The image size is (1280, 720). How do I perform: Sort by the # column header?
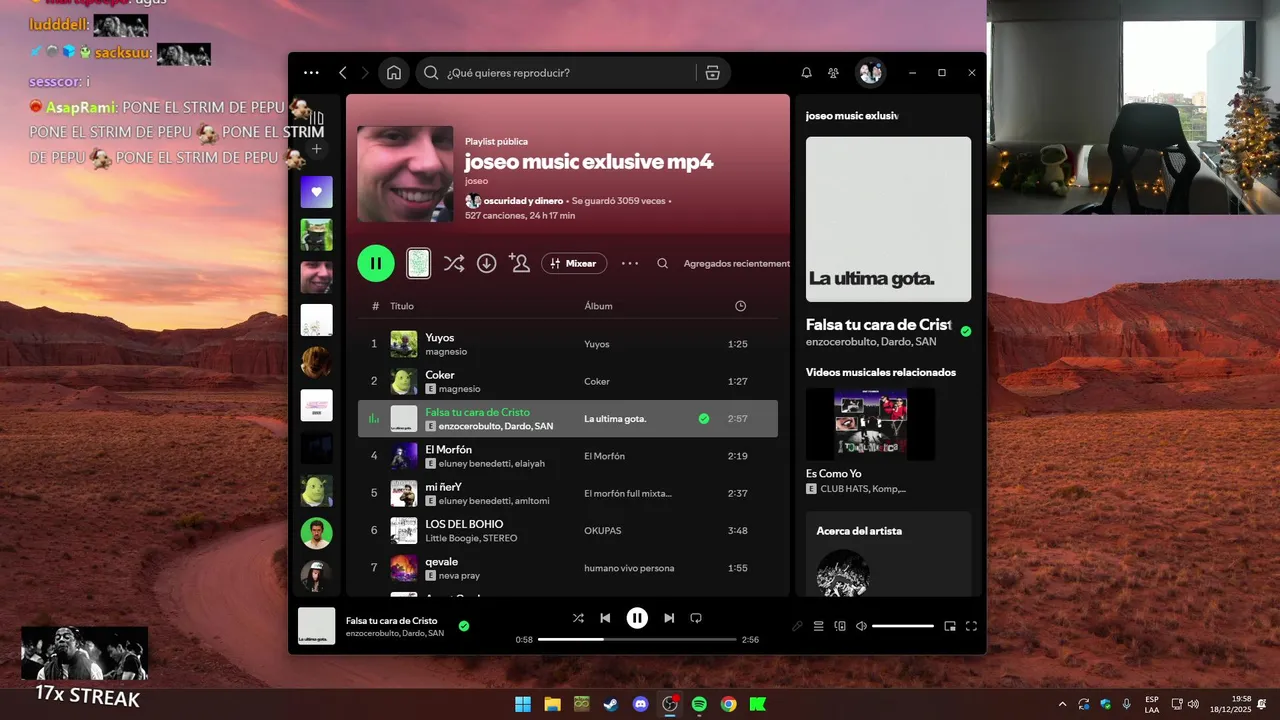pyautogui.click(x=375, y=306)
